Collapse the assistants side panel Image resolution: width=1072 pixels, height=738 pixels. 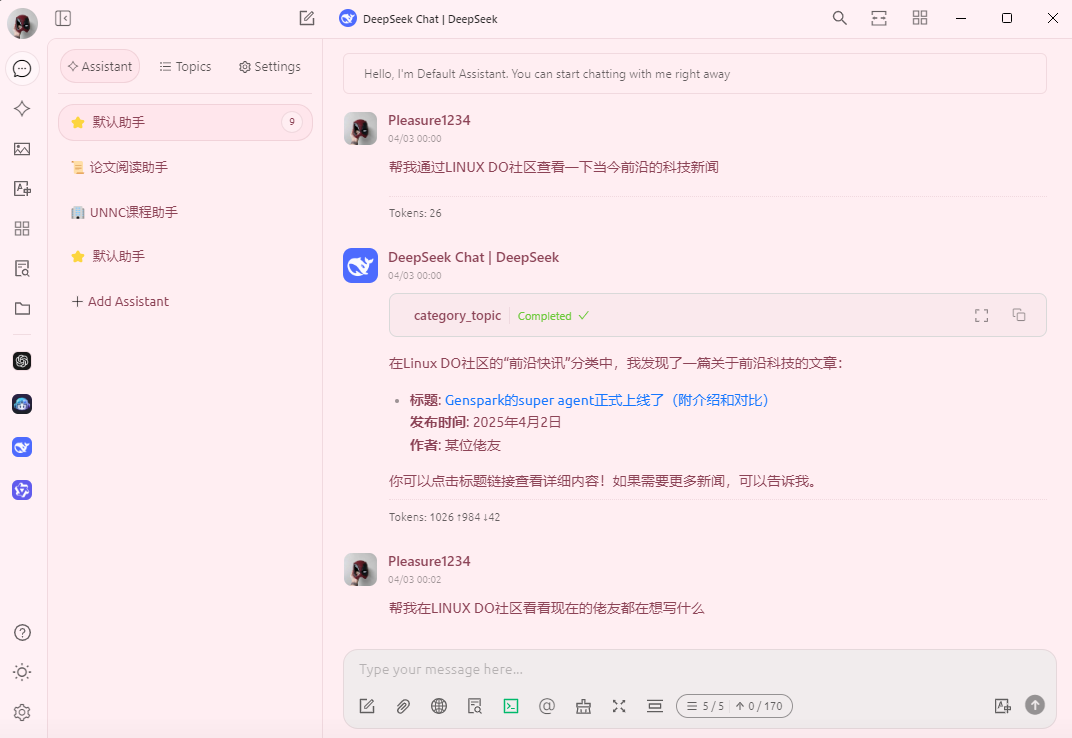coord(63,18)
